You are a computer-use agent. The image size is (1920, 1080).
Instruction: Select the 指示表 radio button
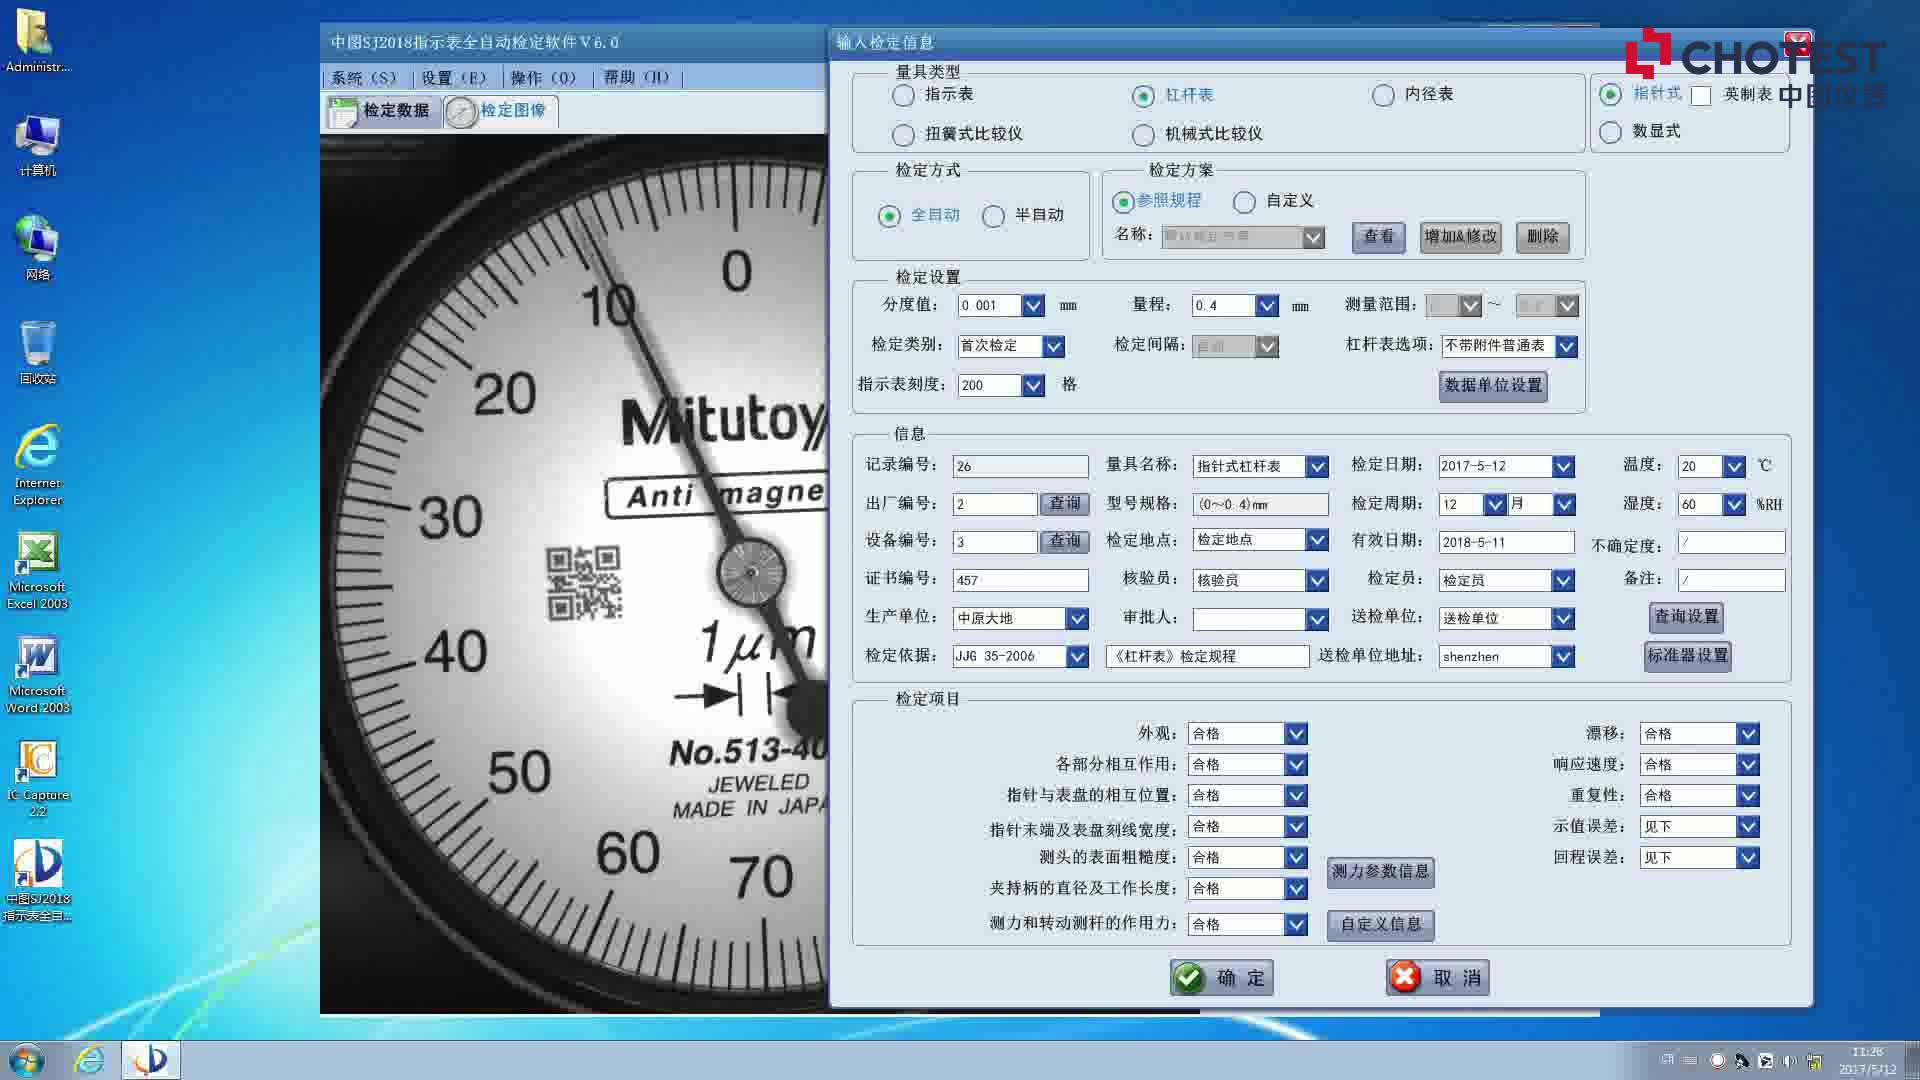point(903,95)
